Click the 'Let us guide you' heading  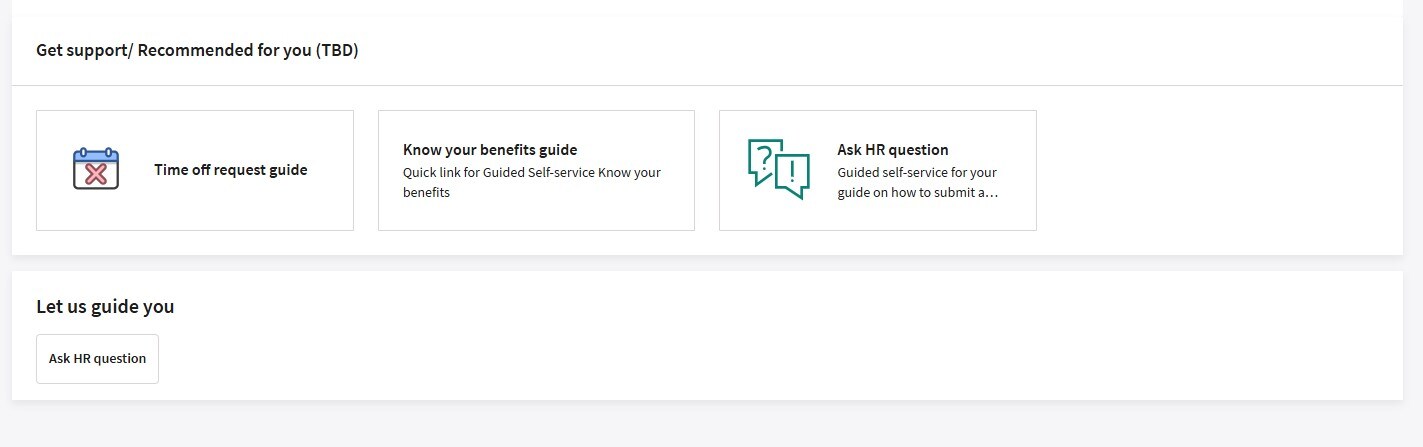pos(105,307)
